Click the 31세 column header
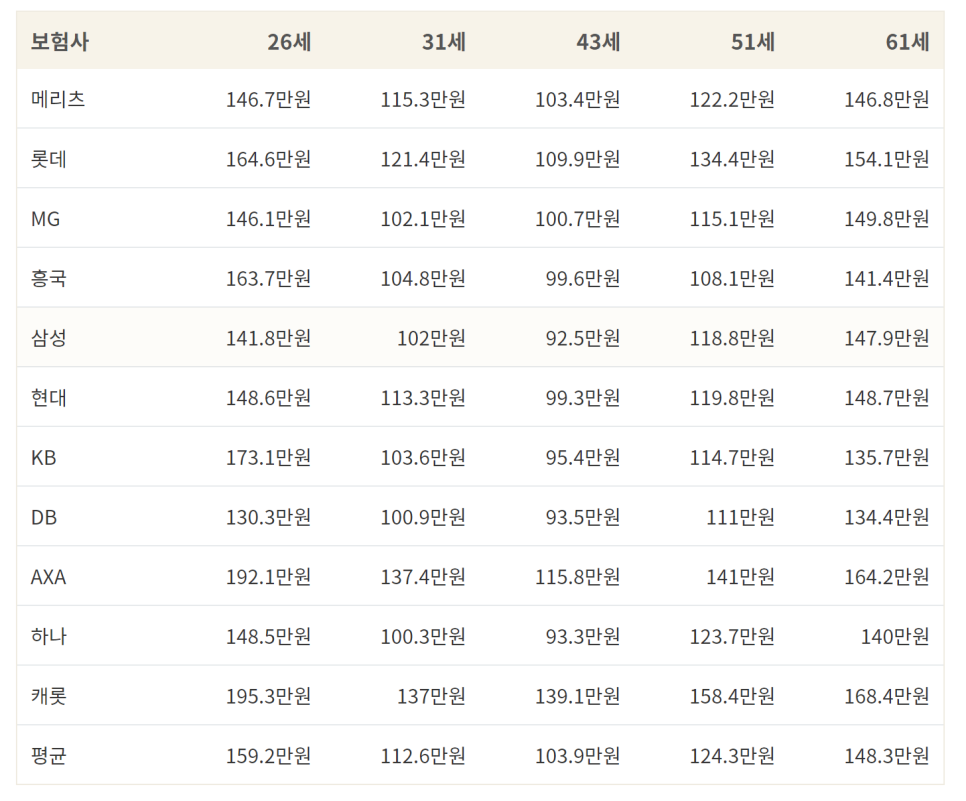966x801 pixels. [444, 42]
